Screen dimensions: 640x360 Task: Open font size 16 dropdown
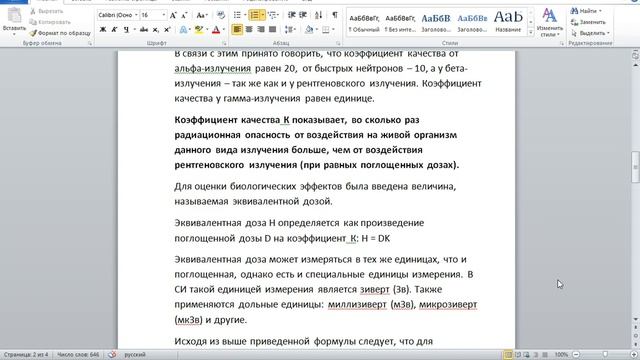tap(164, 15)
